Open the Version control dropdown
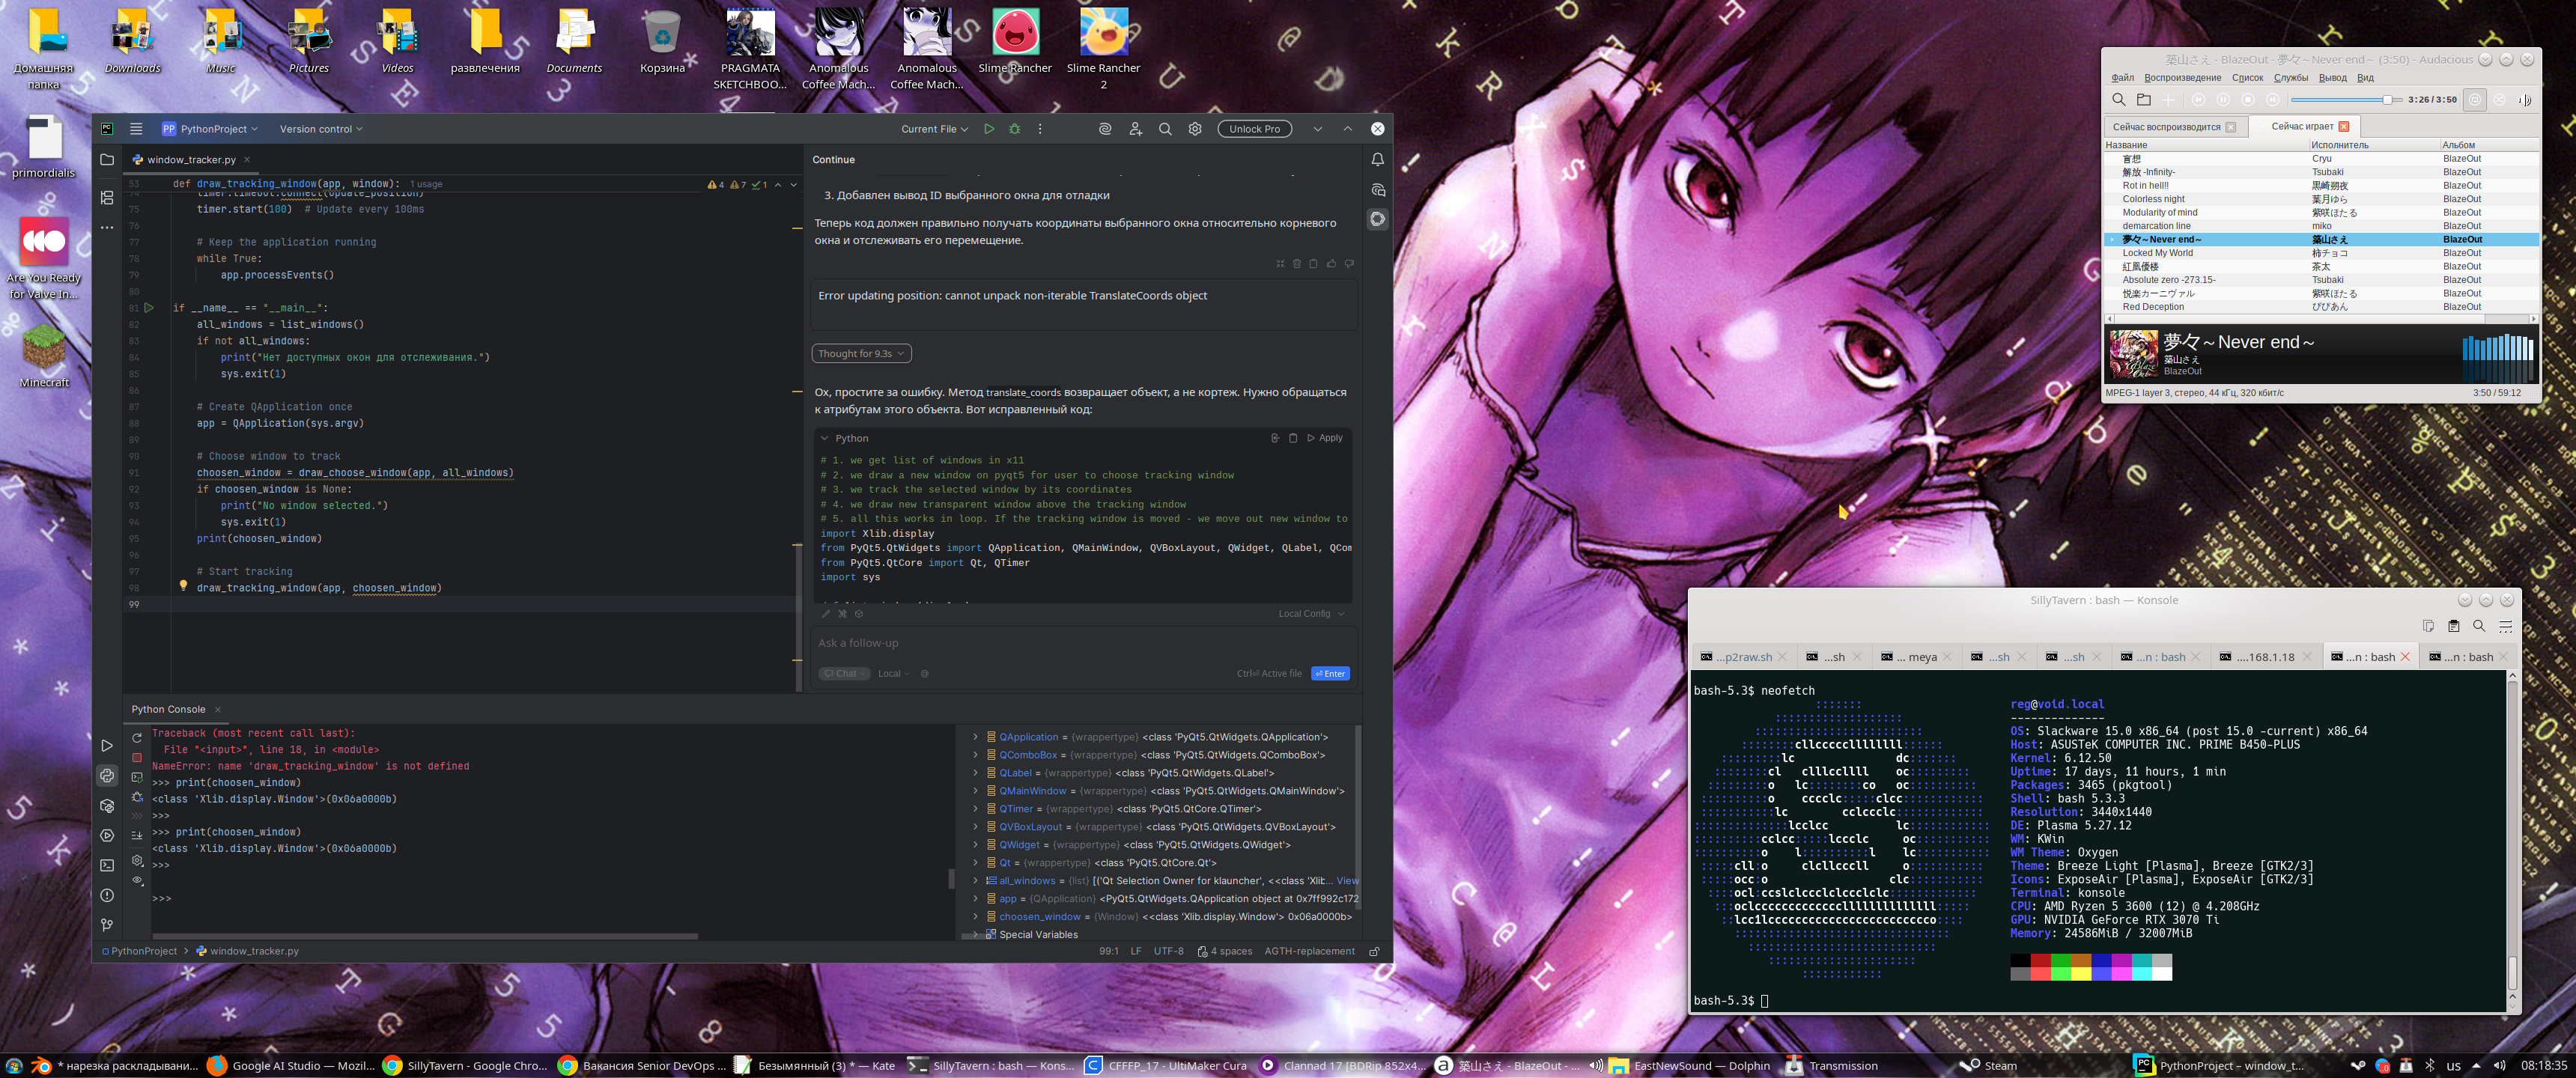Image resolution: width=2576 pixels, height=1078 pixels. coord(320,129)
